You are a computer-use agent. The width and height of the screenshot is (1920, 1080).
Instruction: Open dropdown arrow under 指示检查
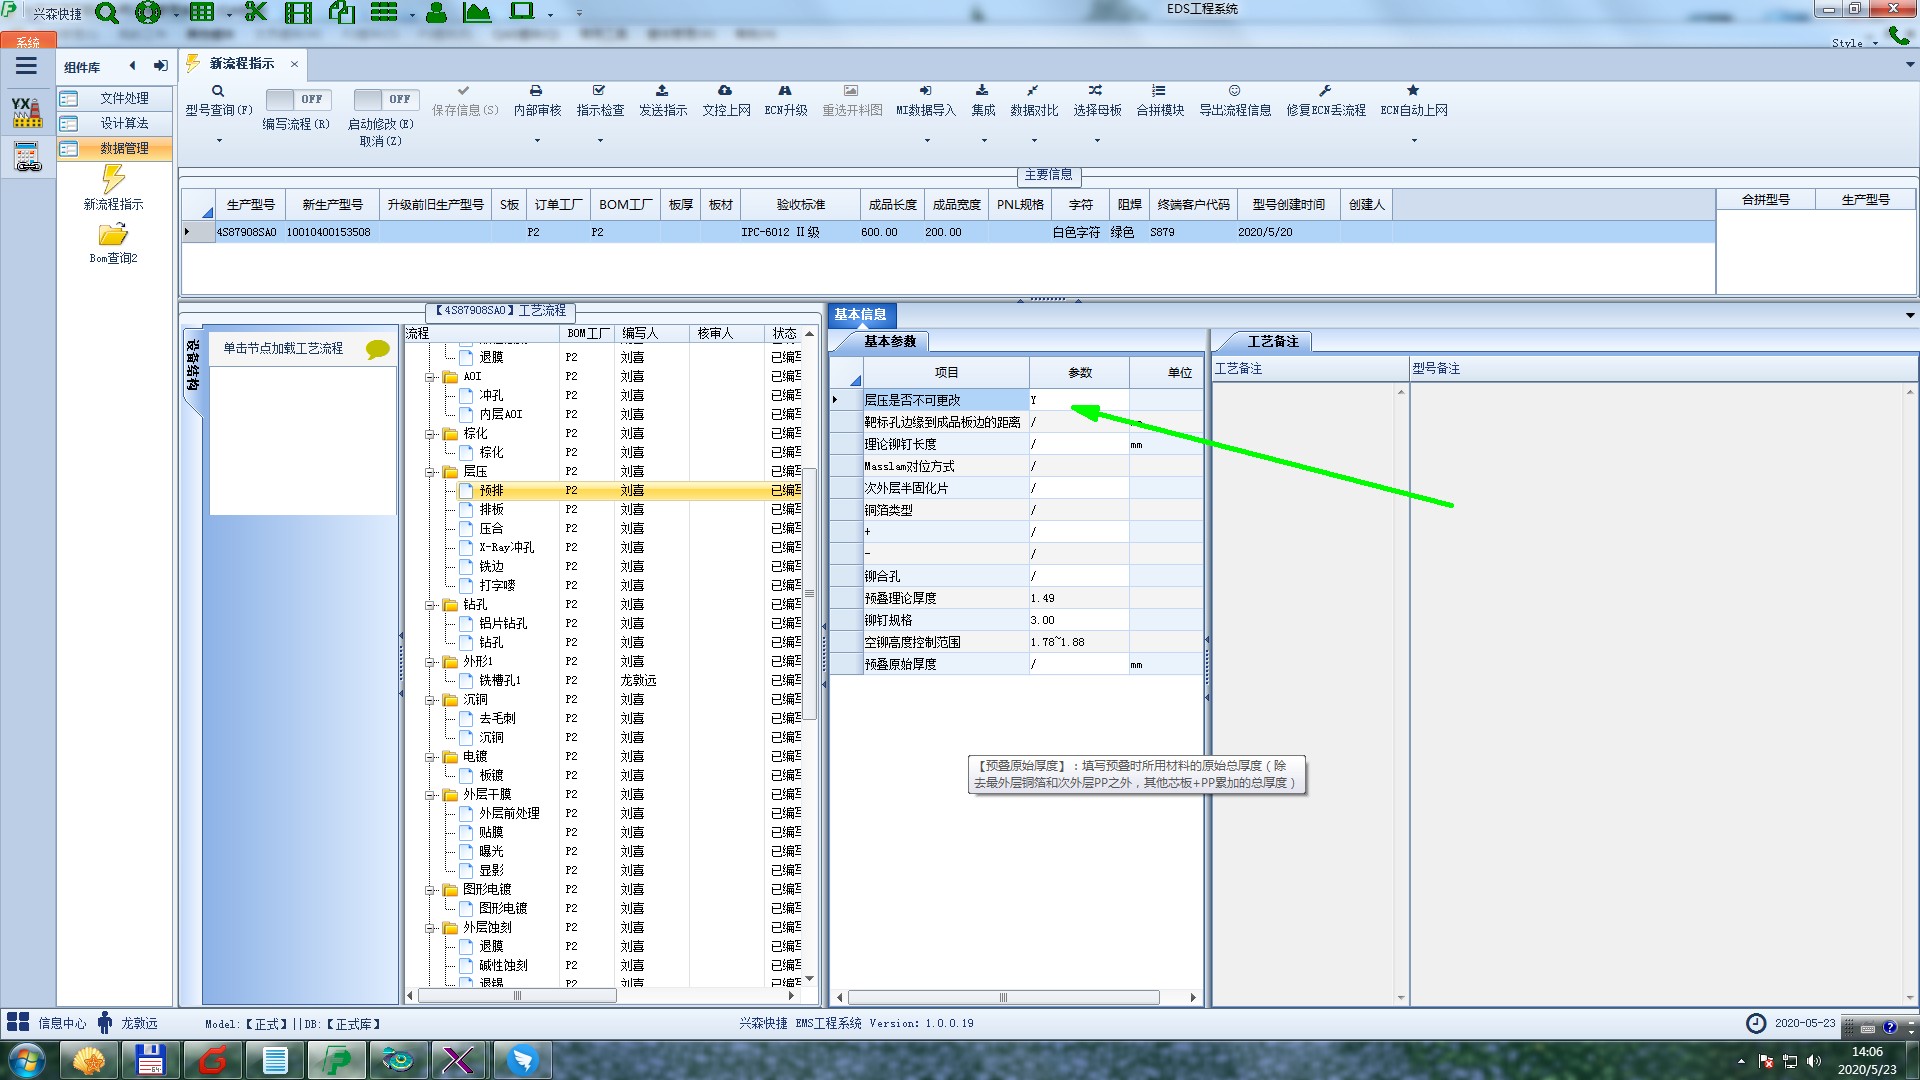coord(600,141)
